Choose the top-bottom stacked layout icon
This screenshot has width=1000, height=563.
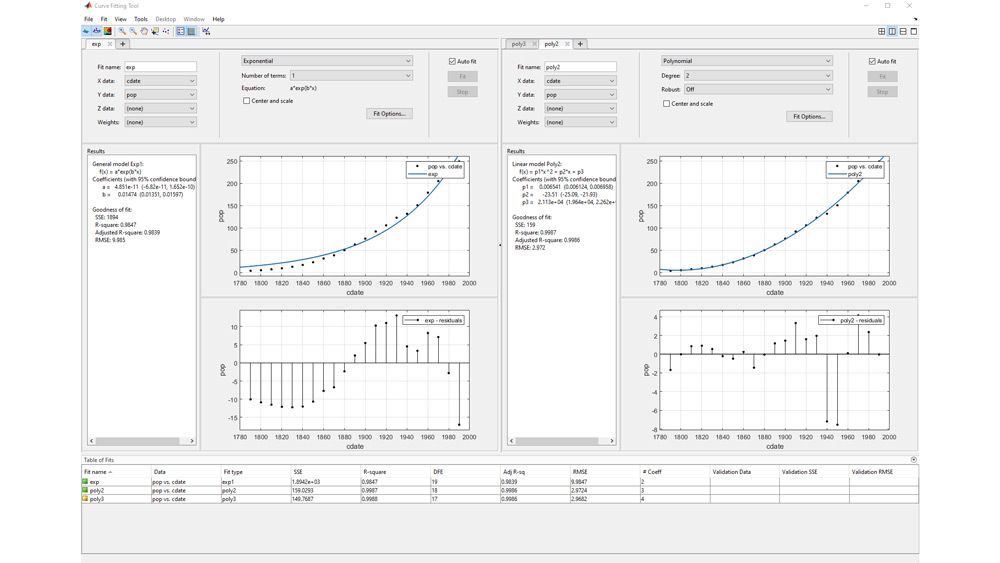(903, 31)
